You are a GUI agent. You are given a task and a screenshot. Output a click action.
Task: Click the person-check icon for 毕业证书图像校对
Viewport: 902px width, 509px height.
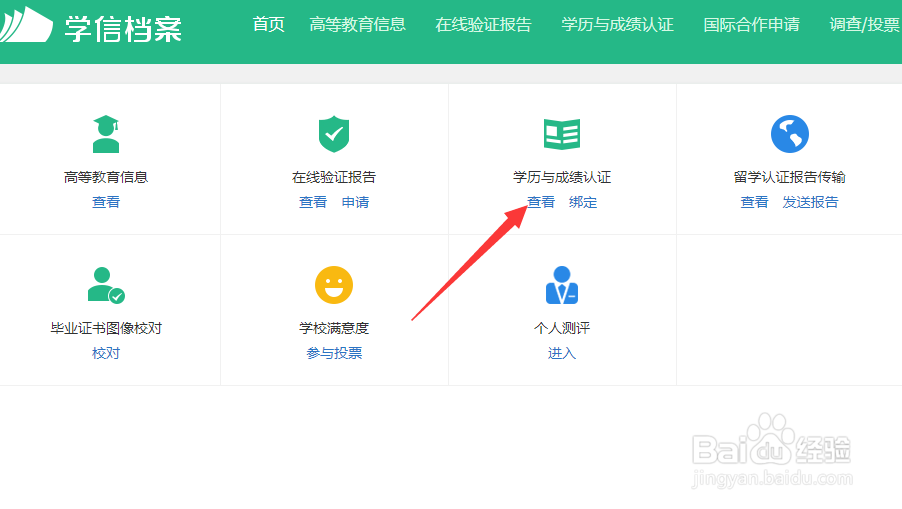point(106,285)
